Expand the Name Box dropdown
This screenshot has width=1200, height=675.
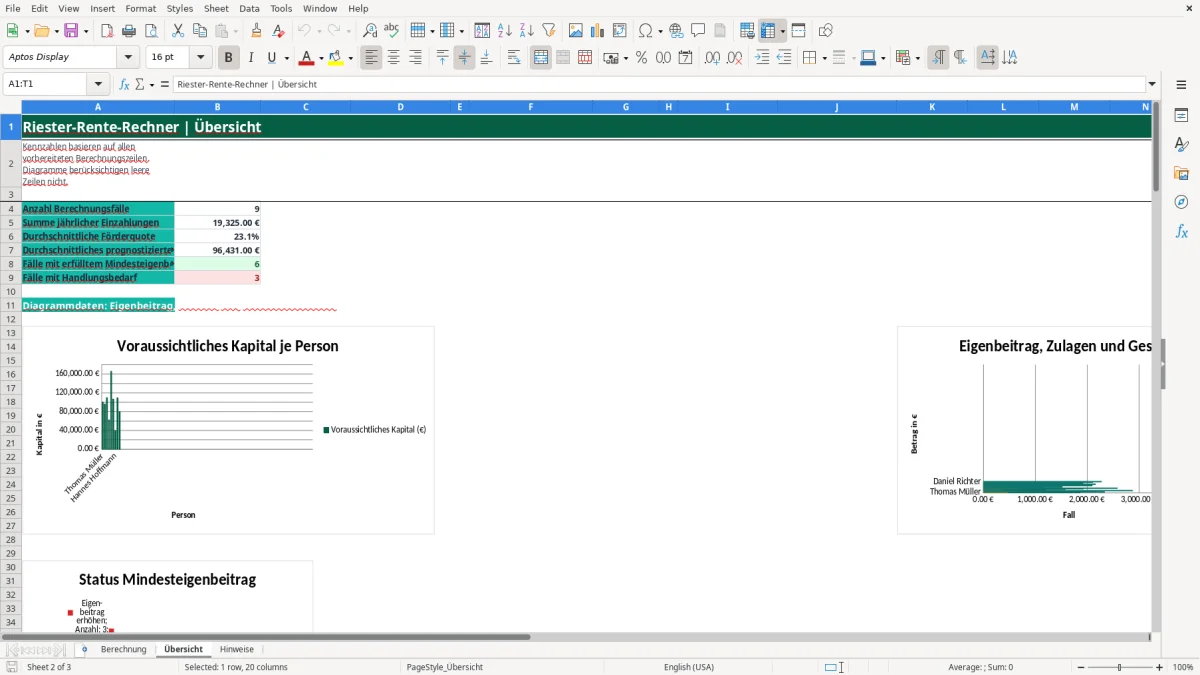[x=98, y=85]
